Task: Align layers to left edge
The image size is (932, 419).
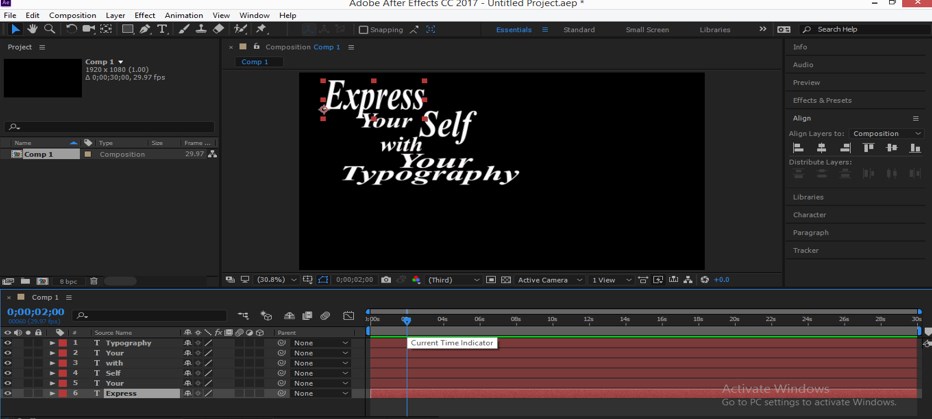Action: click(x=798, y=148)
